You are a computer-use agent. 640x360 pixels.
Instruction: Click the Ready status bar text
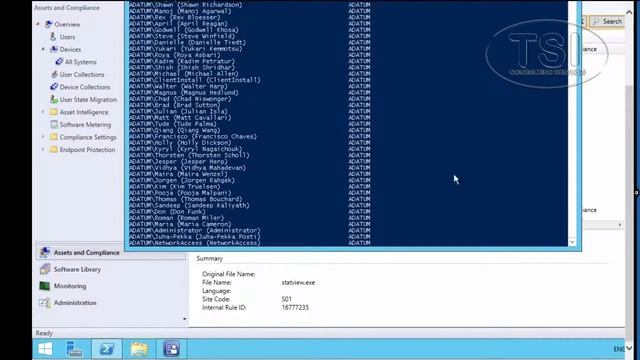click(44, 333)
